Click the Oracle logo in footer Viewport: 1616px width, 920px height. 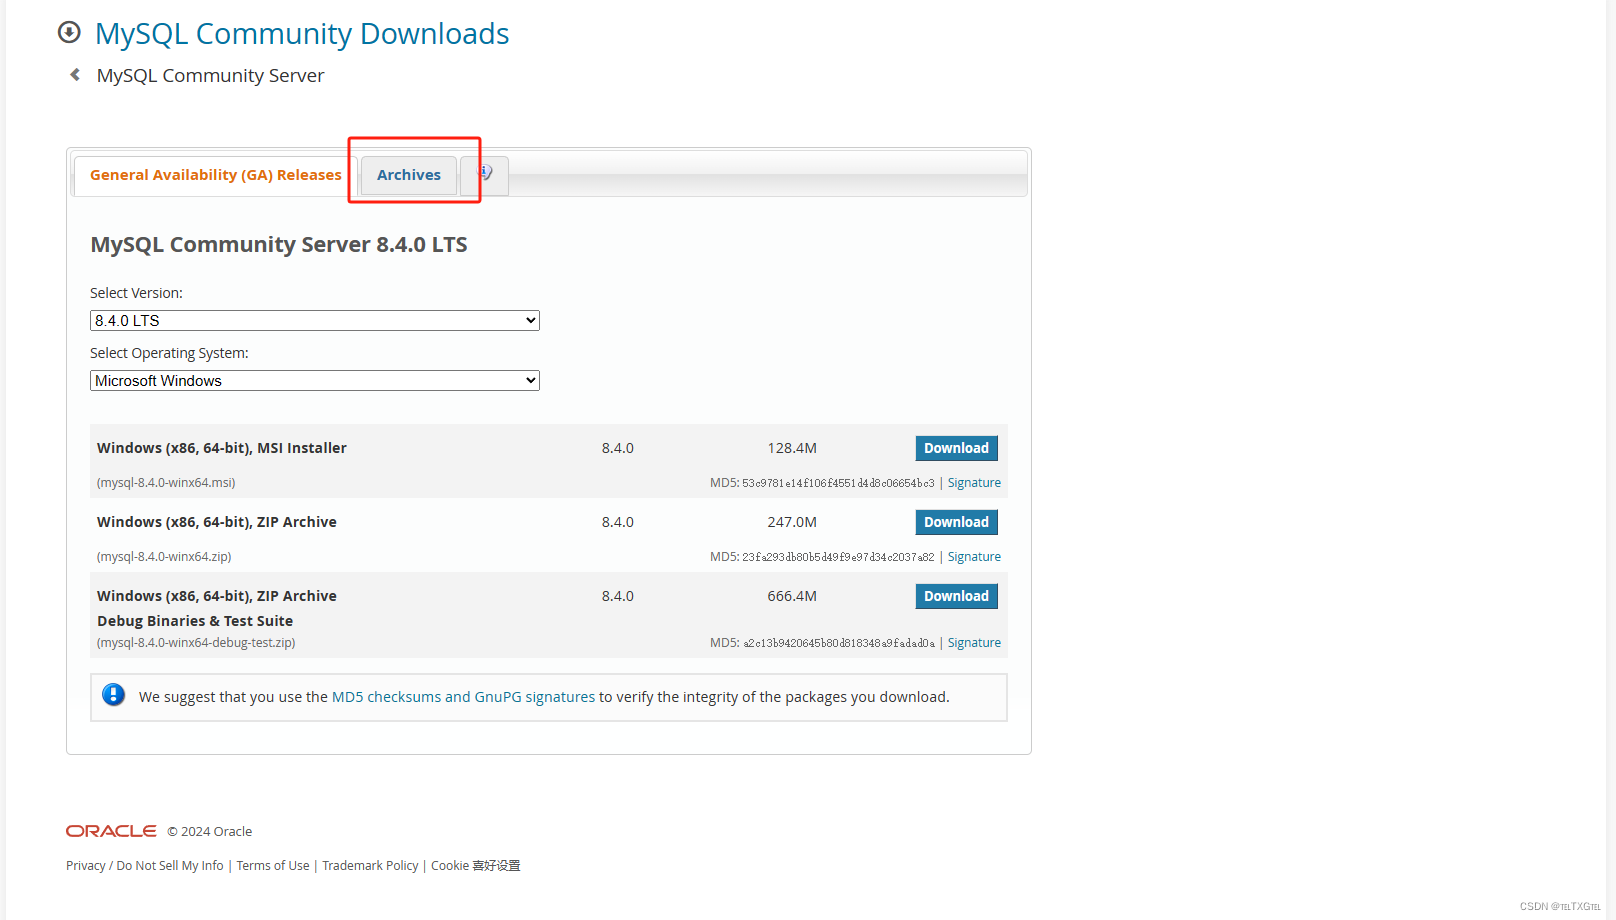point(111,831)
